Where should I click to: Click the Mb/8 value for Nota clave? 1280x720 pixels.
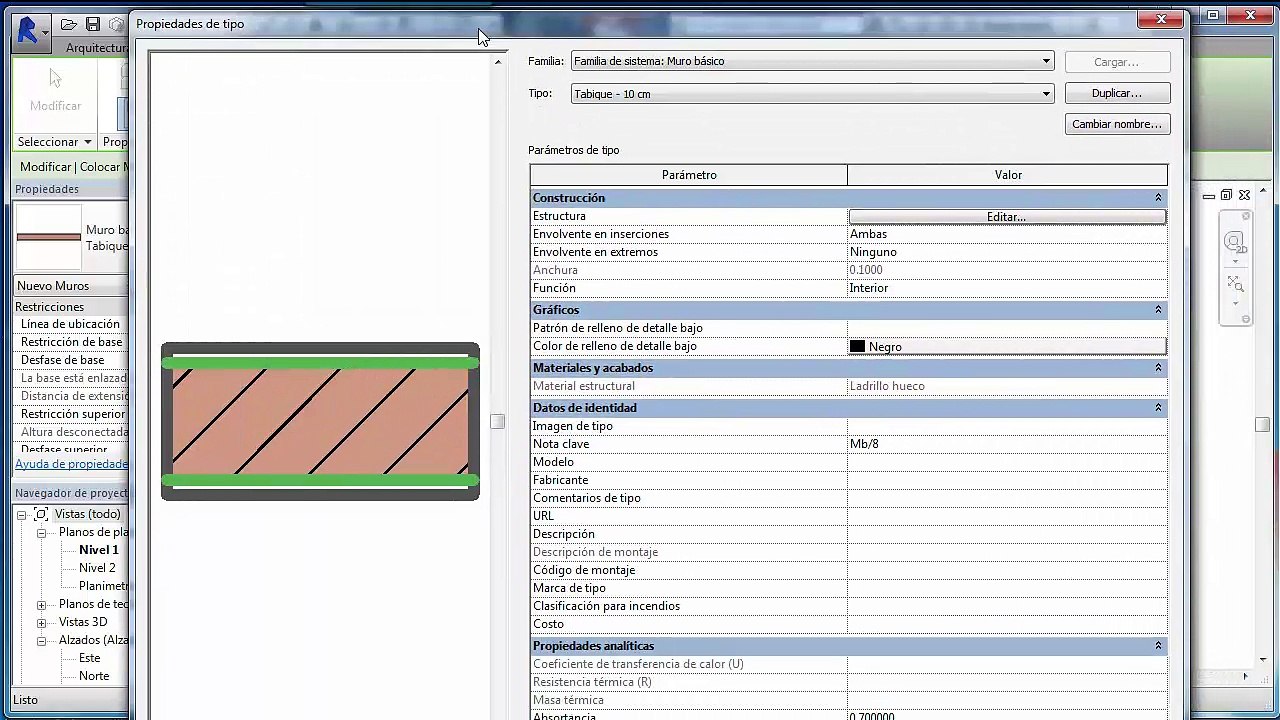[1007, 444]
